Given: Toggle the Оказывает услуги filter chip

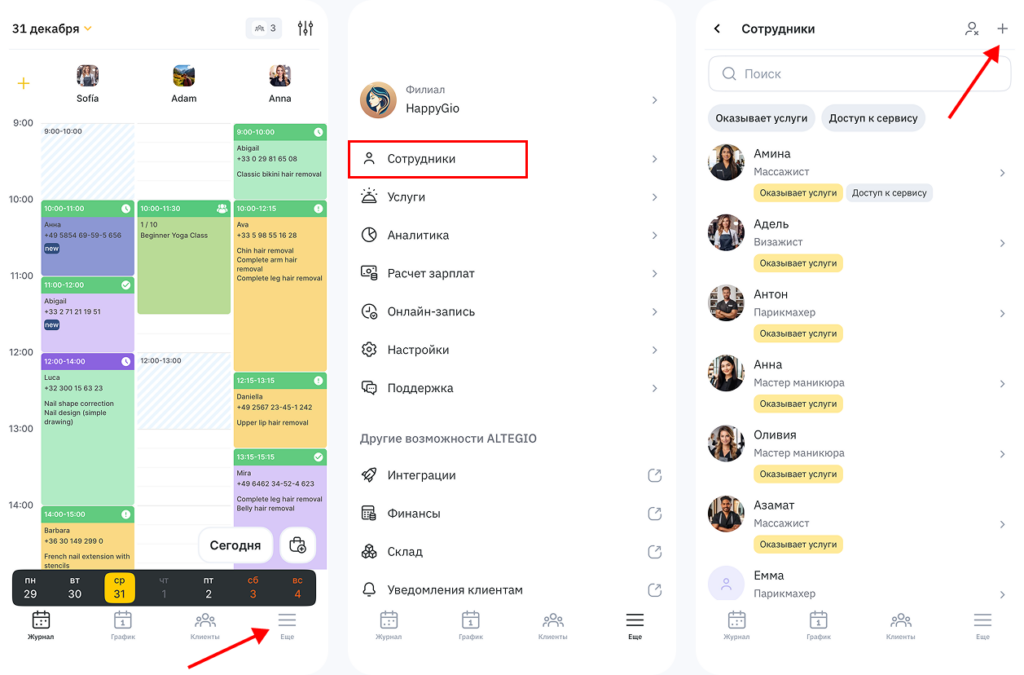Looking at the screenshot, I should [761, 118].
